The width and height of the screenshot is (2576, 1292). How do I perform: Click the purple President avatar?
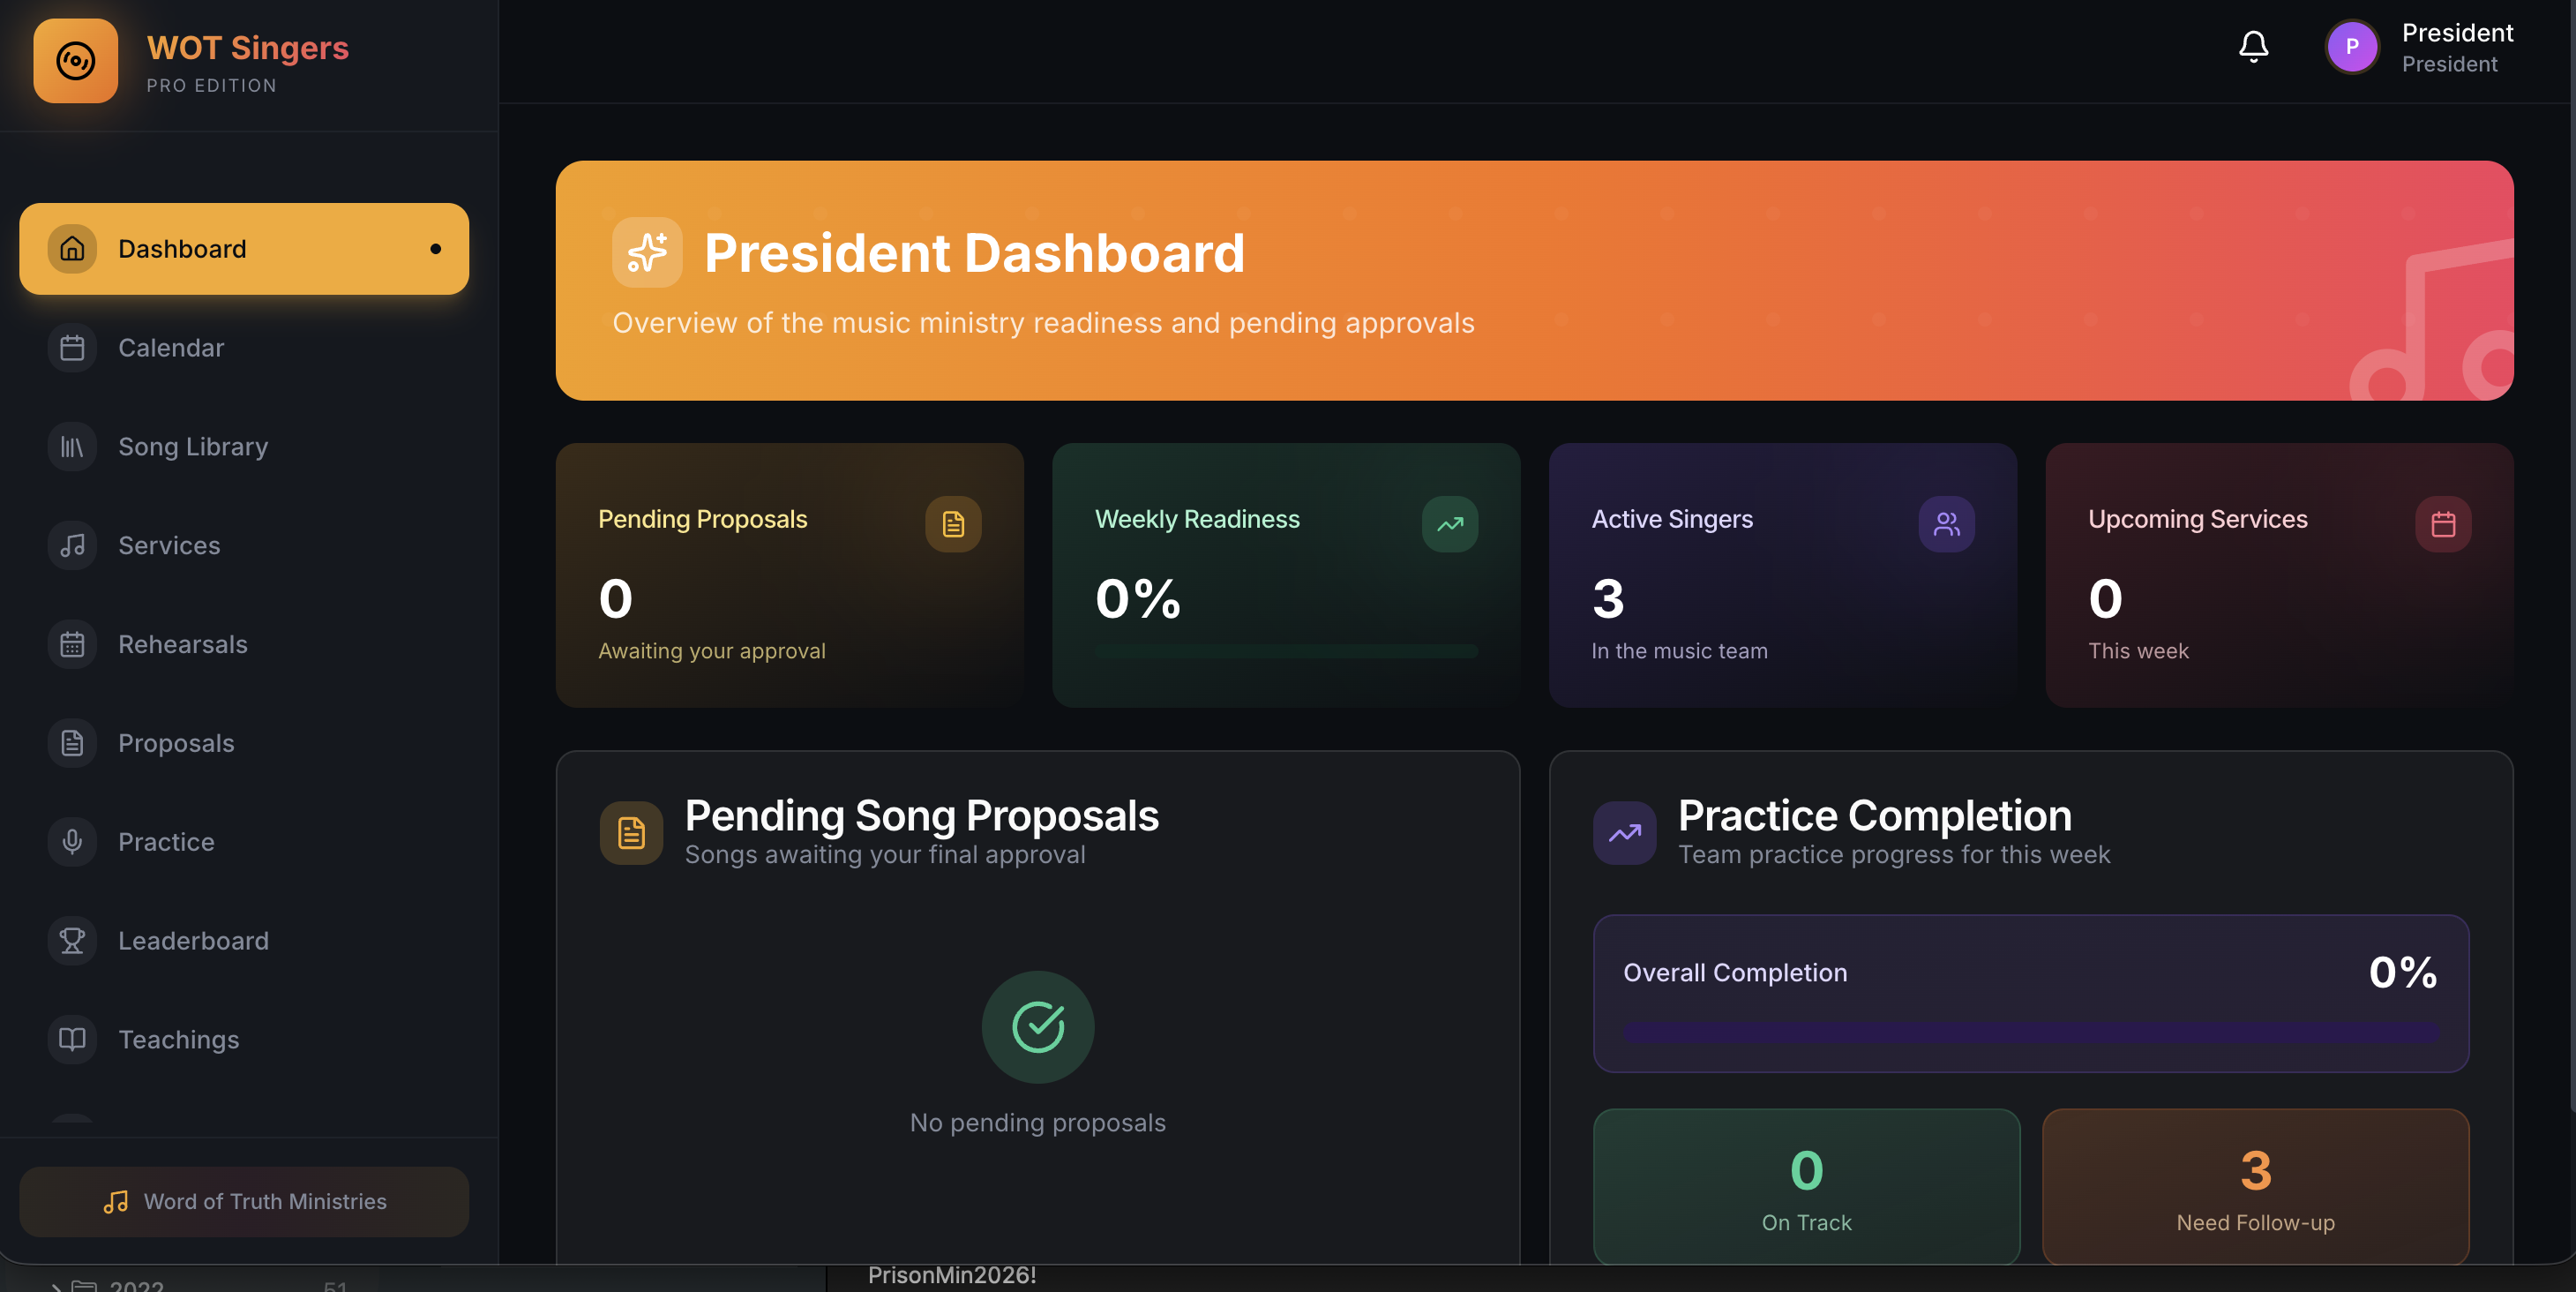pyautogui.click(x=2351, y=47)
